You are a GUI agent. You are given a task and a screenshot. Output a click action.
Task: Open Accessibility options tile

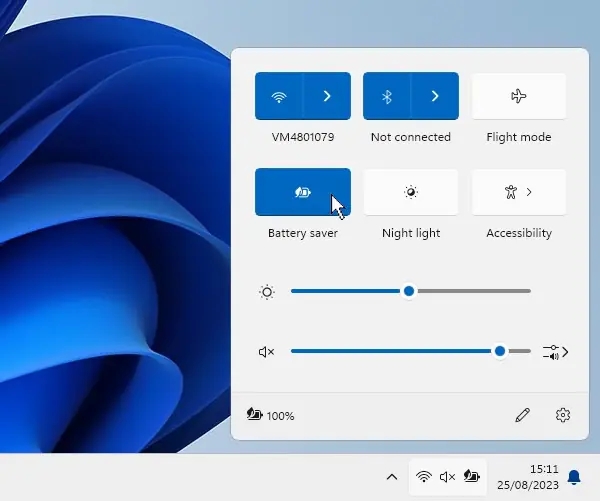pyautogui.click(x=519, y=192)
